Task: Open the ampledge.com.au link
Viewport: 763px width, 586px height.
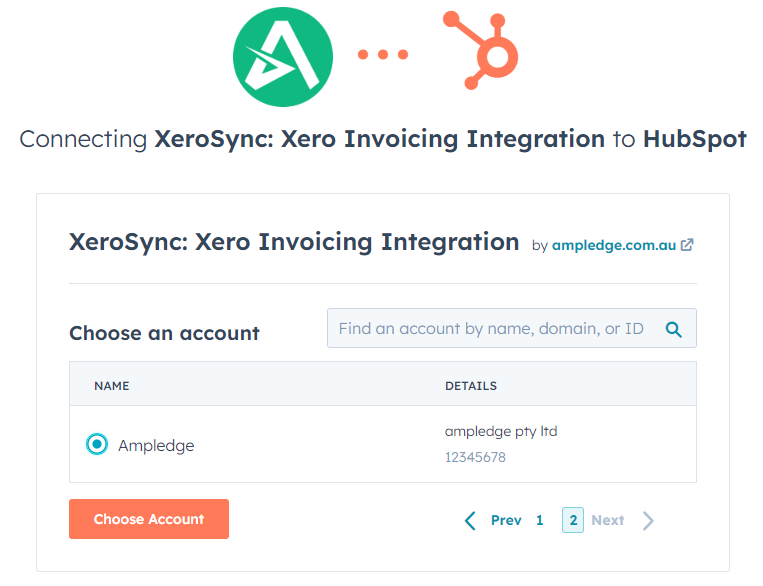Action: (x=614, y=245)
